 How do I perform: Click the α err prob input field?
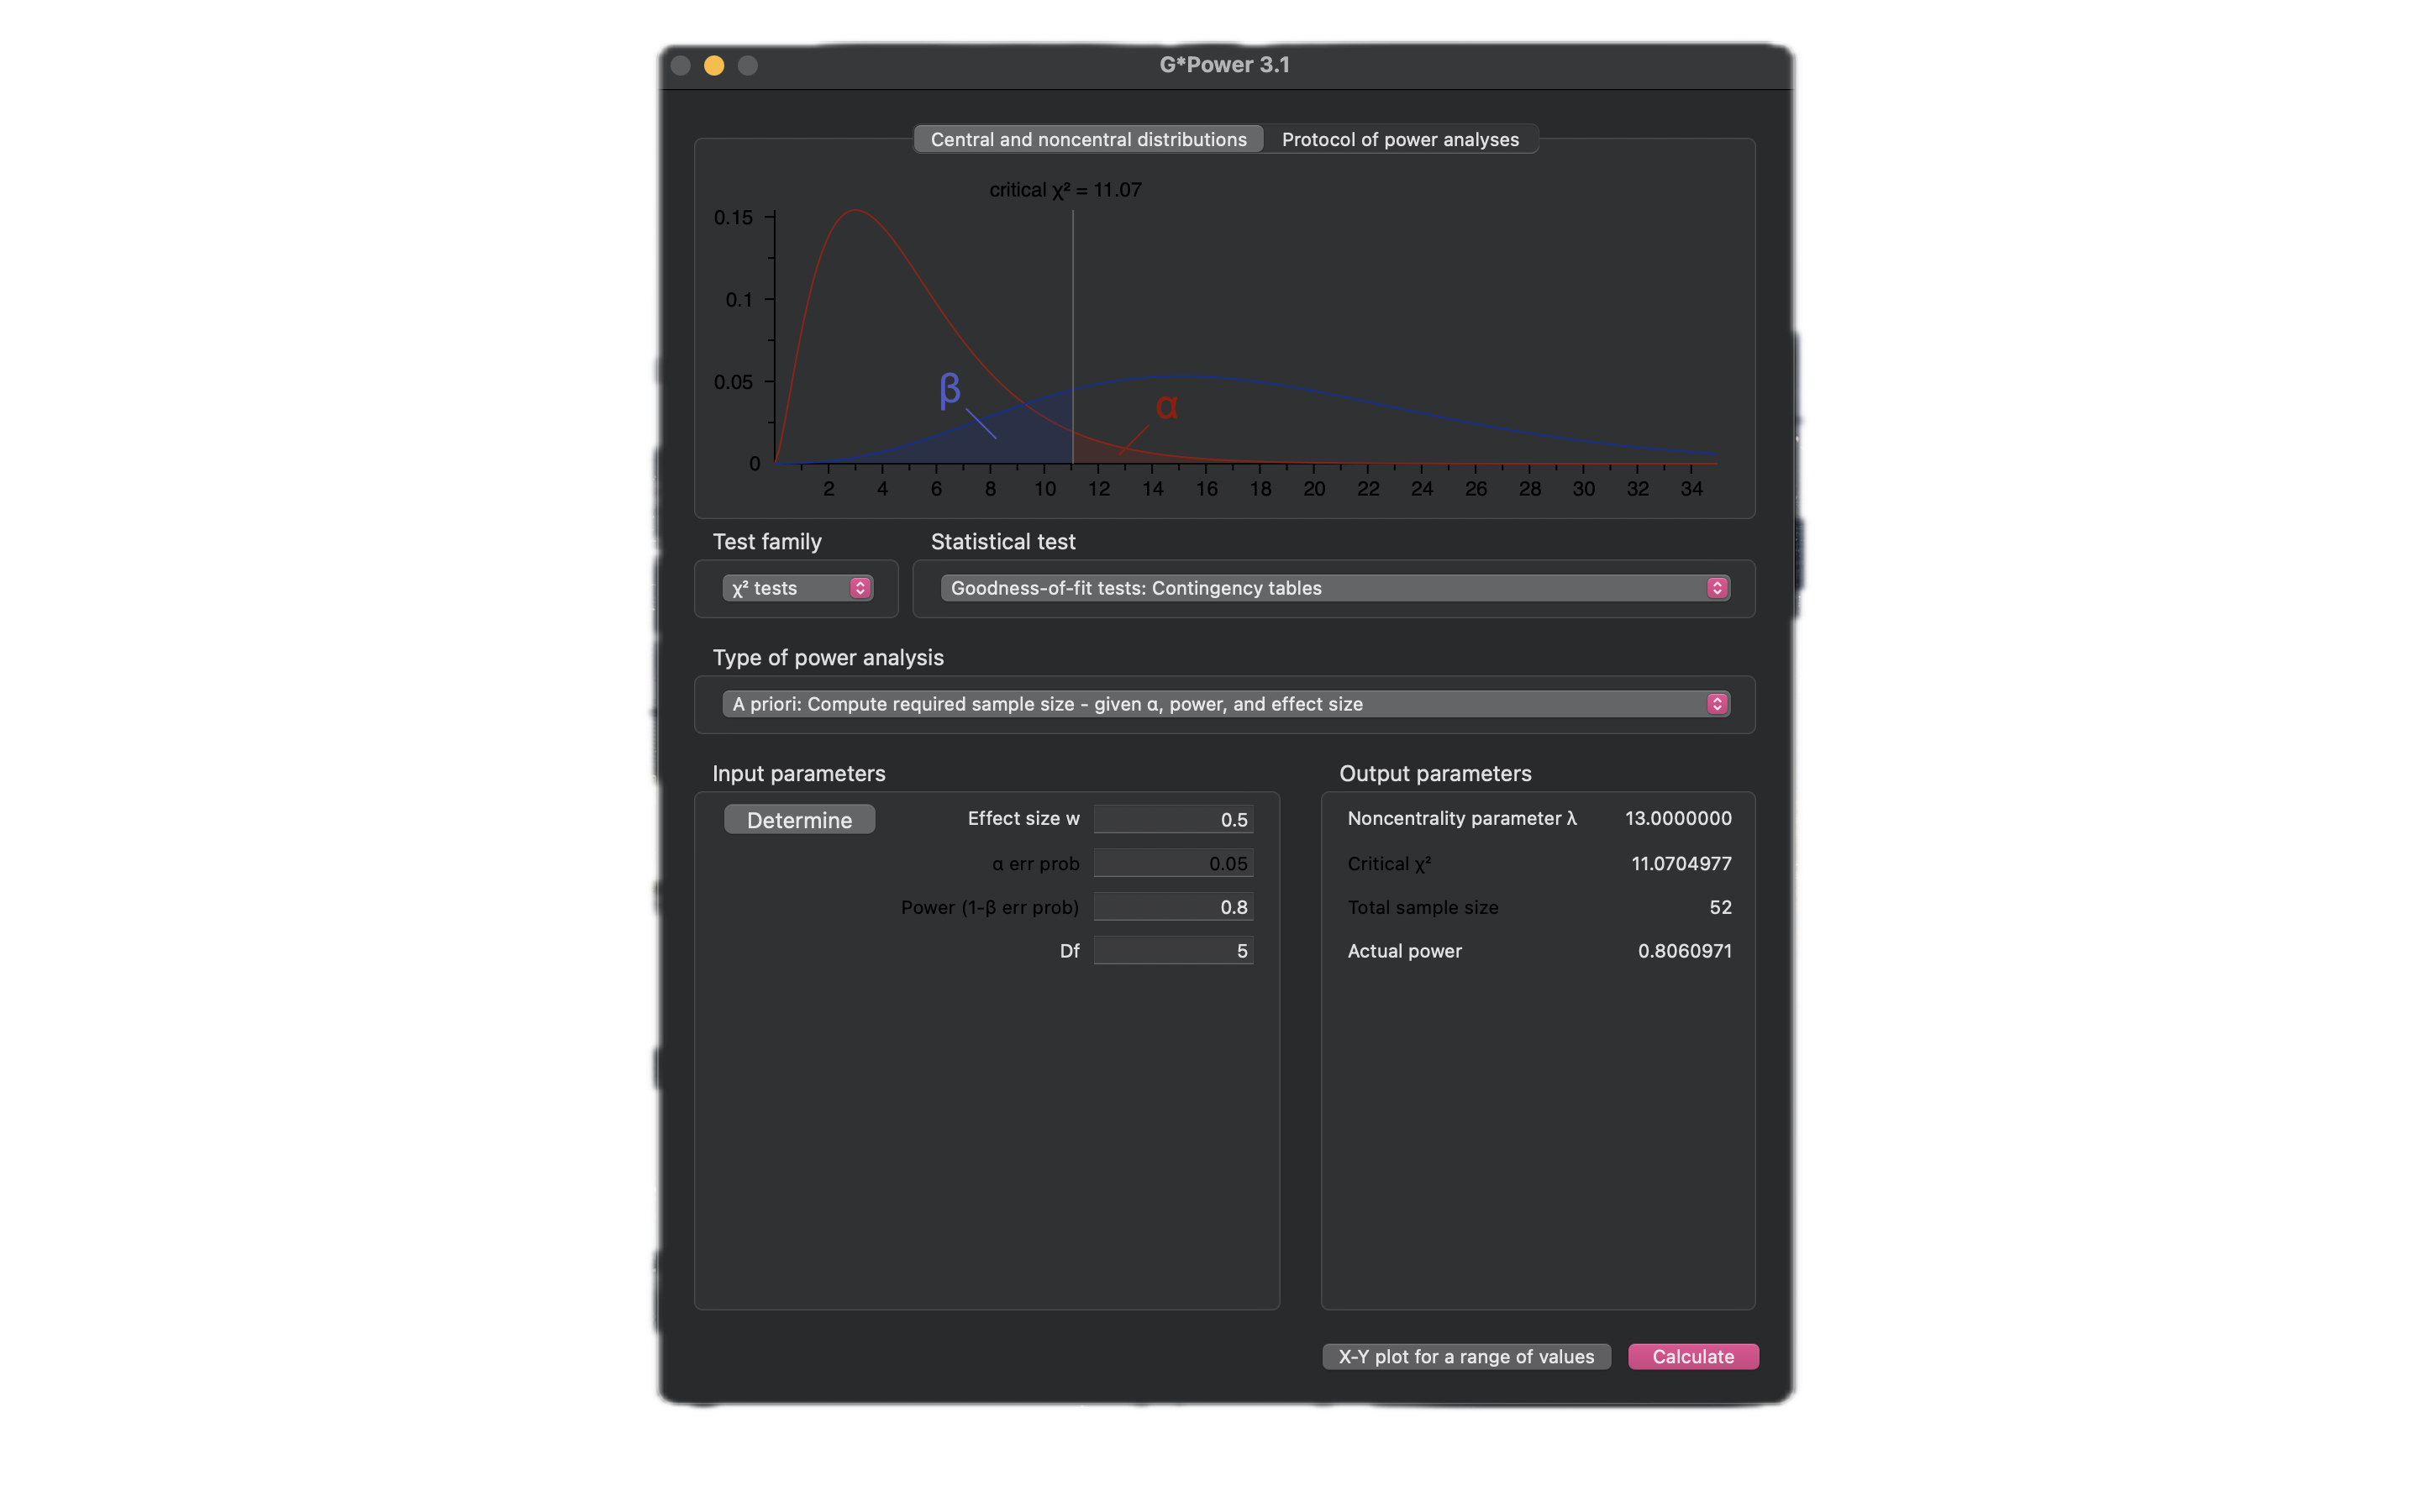[1172, 863]
